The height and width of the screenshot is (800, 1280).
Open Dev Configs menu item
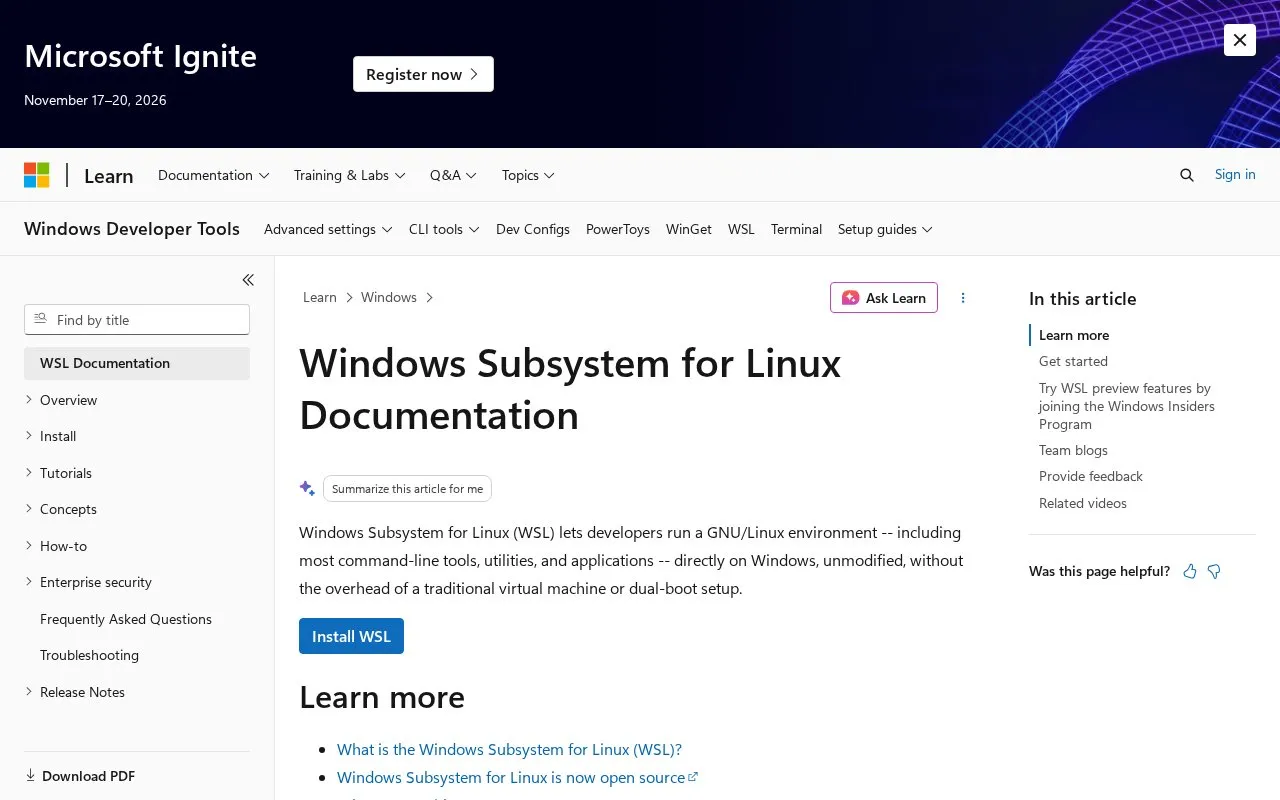pos(533,229)
